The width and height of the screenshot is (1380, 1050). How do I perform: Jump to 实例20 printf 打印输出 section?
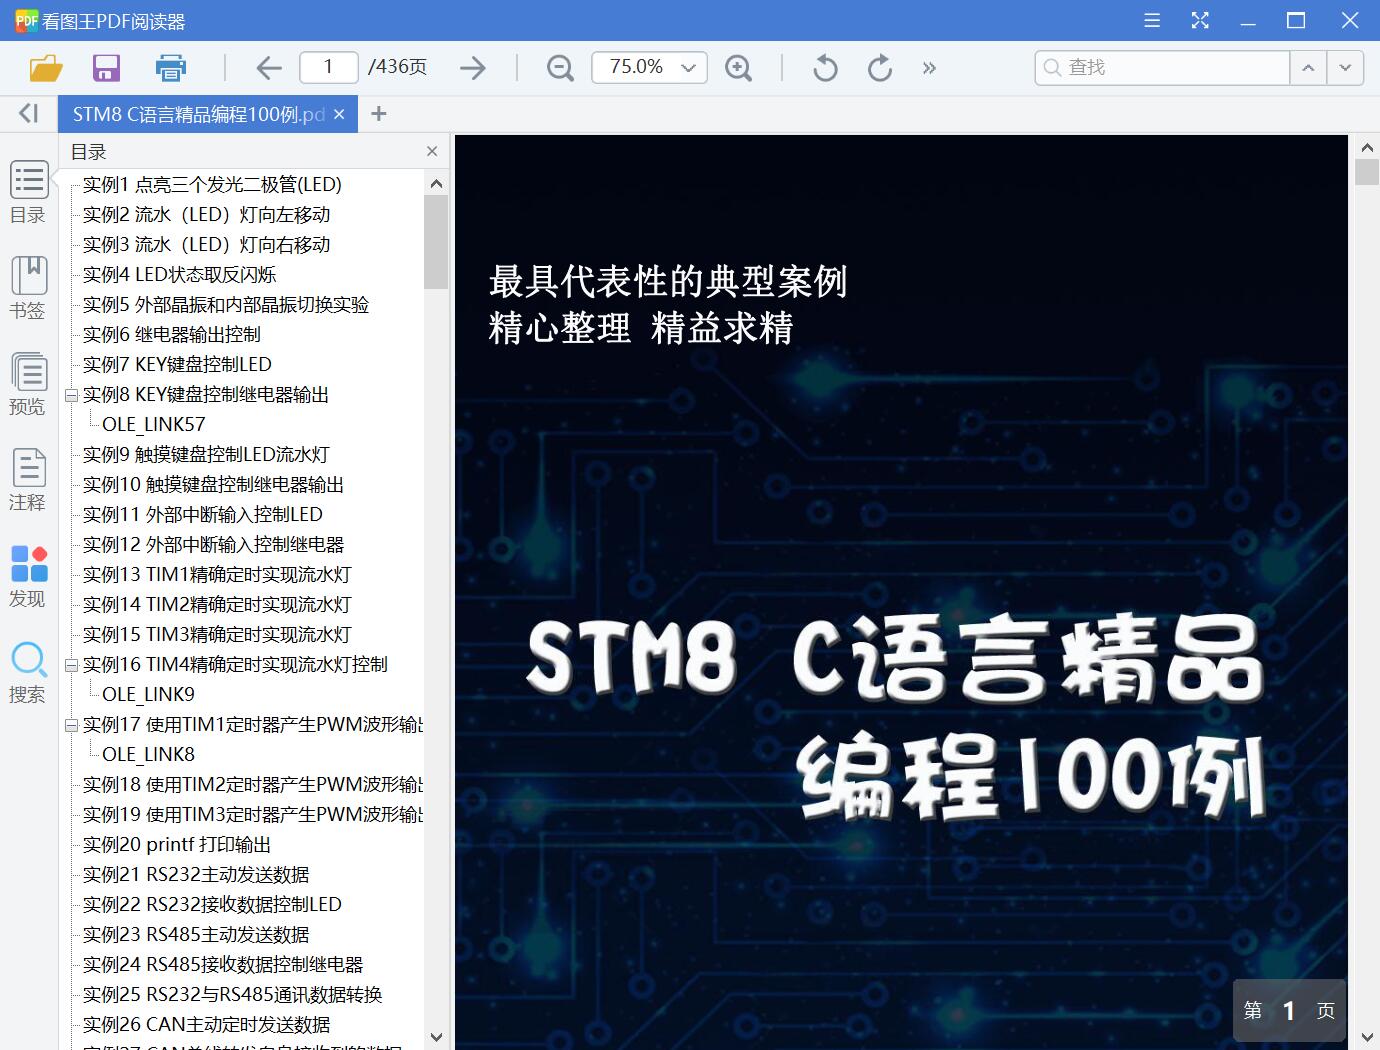click(178, 844)
